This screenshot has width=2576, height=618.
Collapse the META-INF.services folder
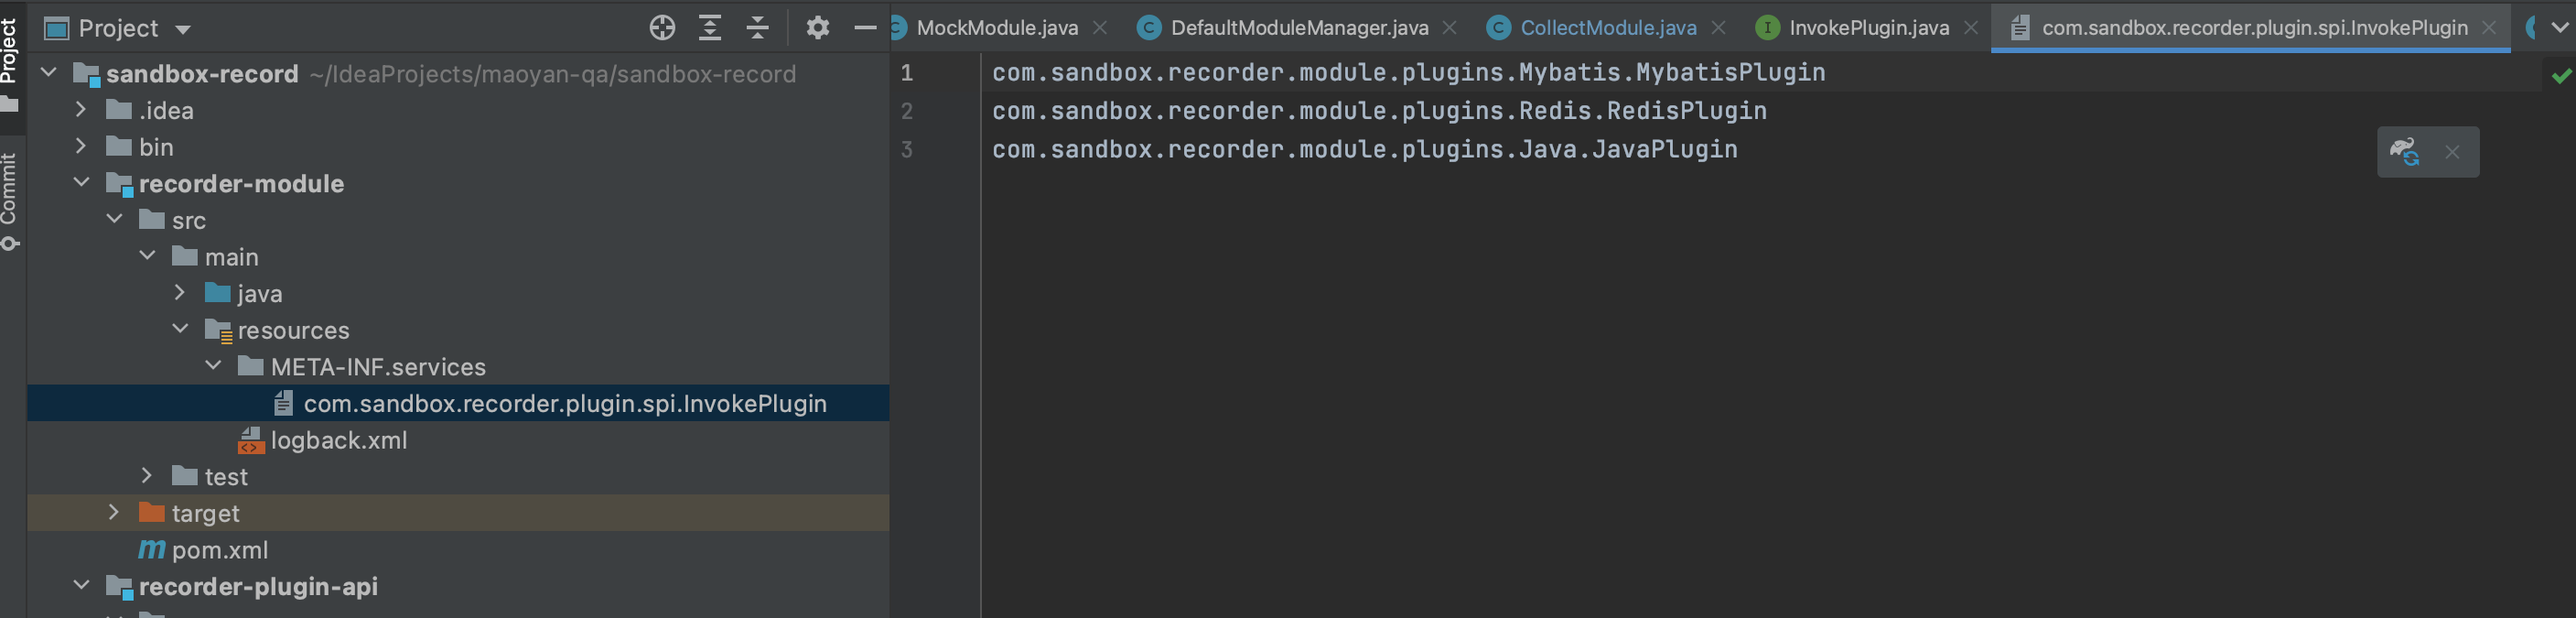[213, 366]
